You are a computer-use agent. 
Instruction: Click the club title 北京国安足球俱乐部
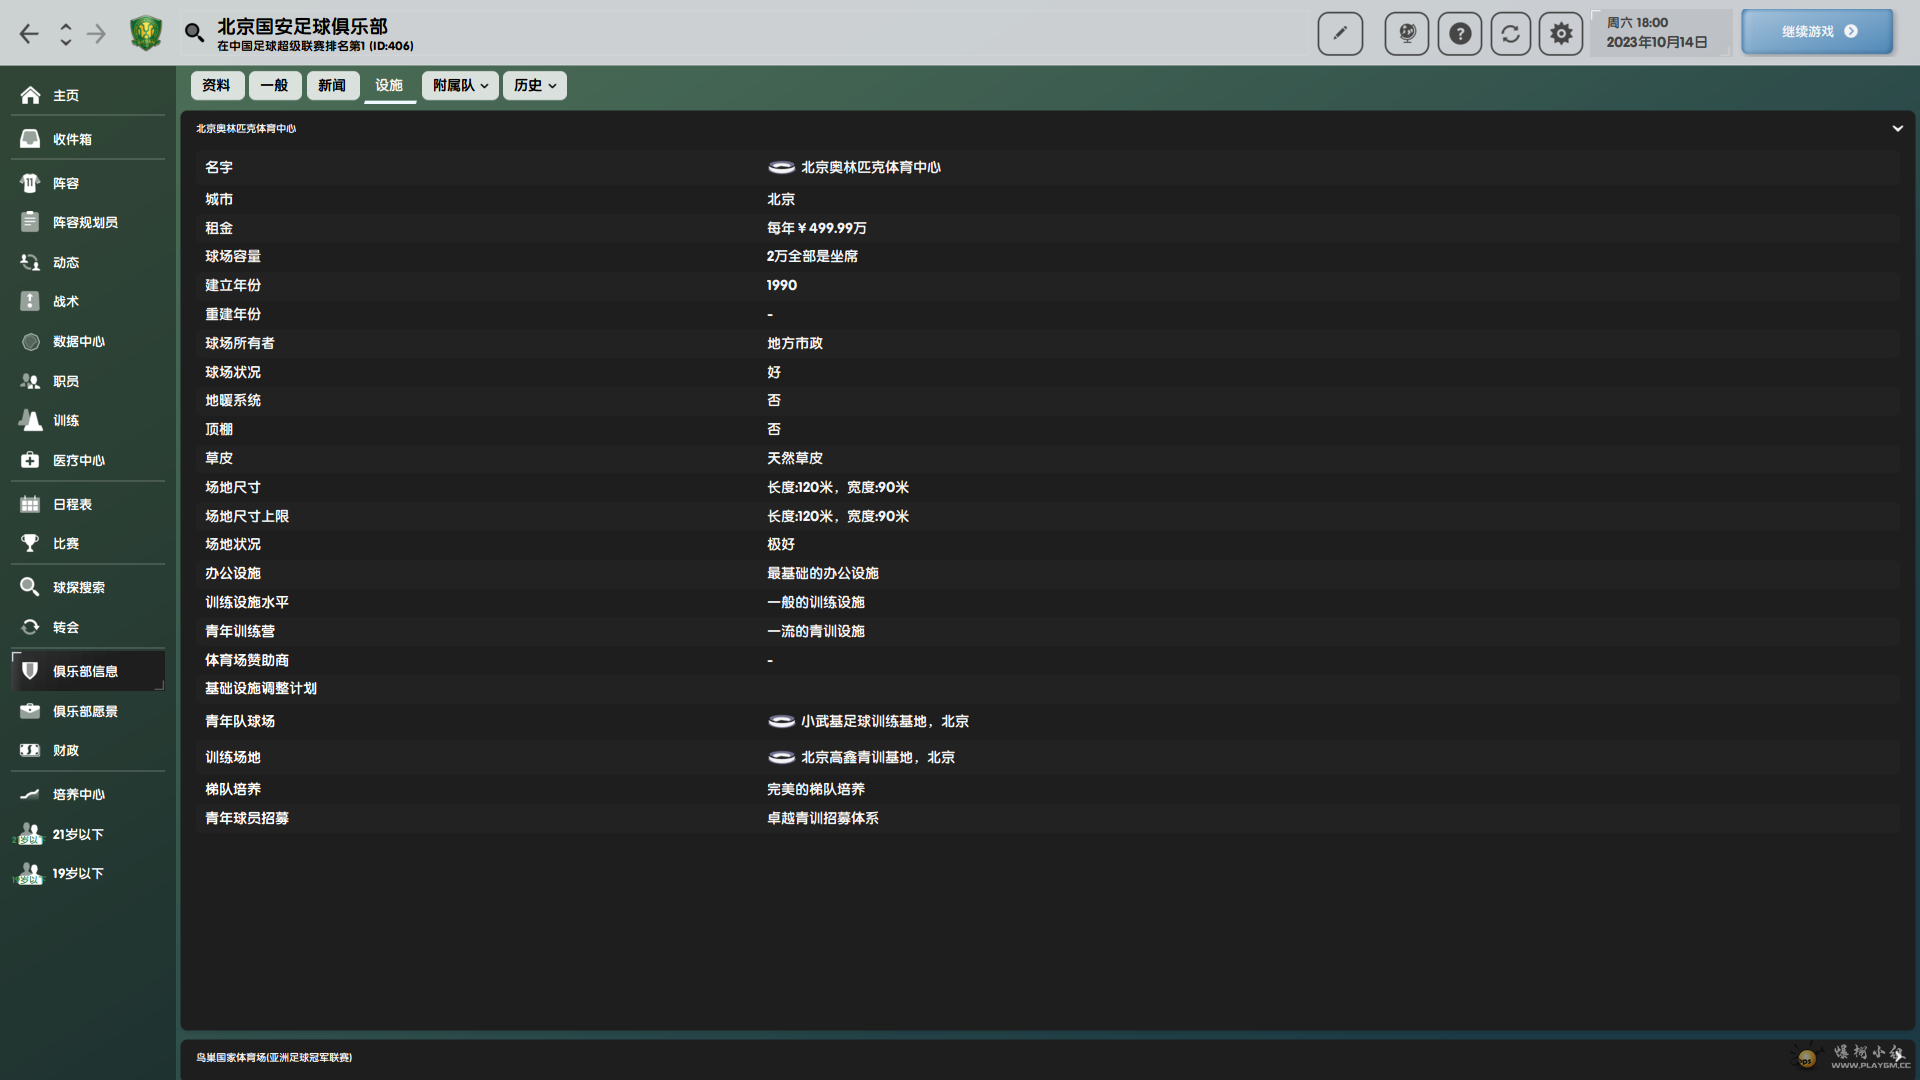point(303,26)
